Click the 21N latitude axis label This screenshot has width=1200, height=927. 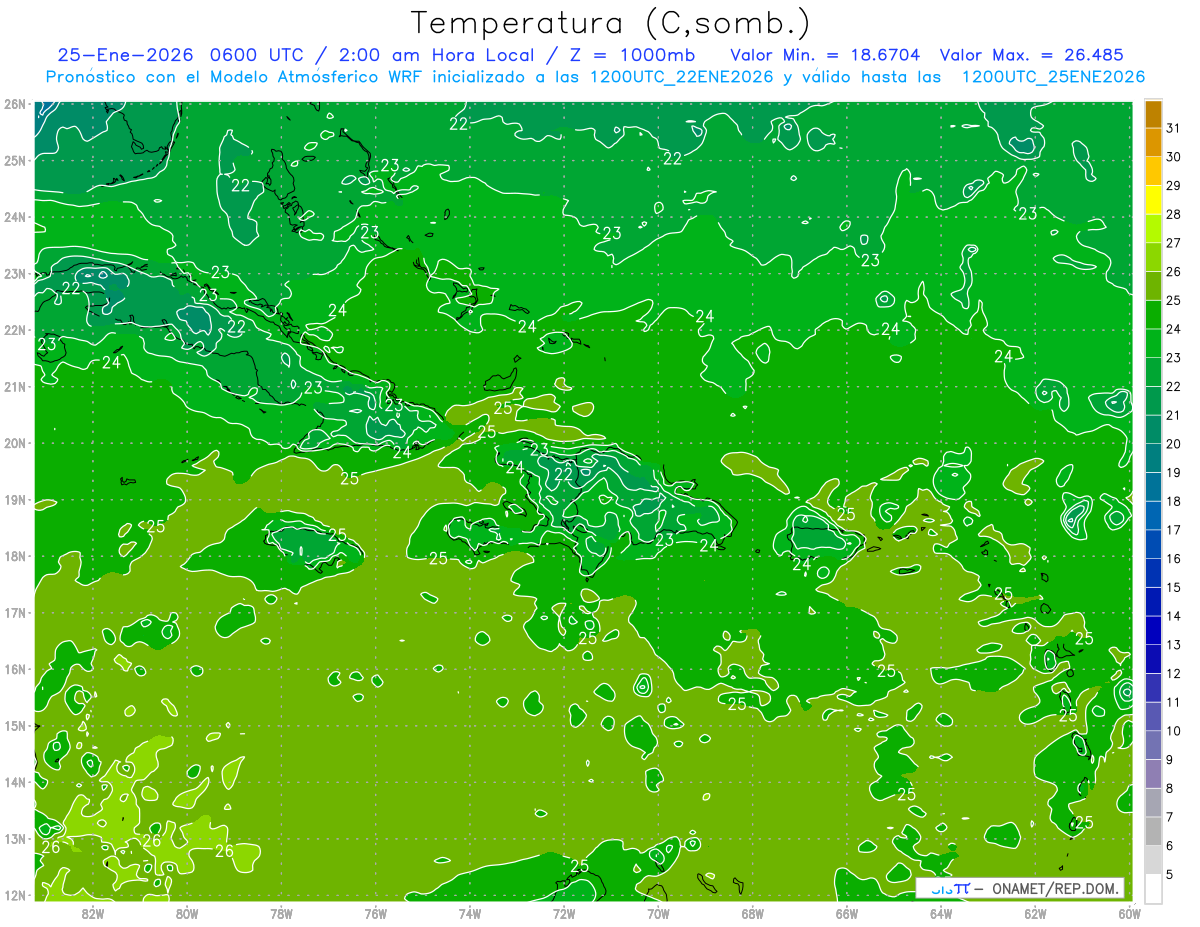pyautogui.click(x=15, y=386)
